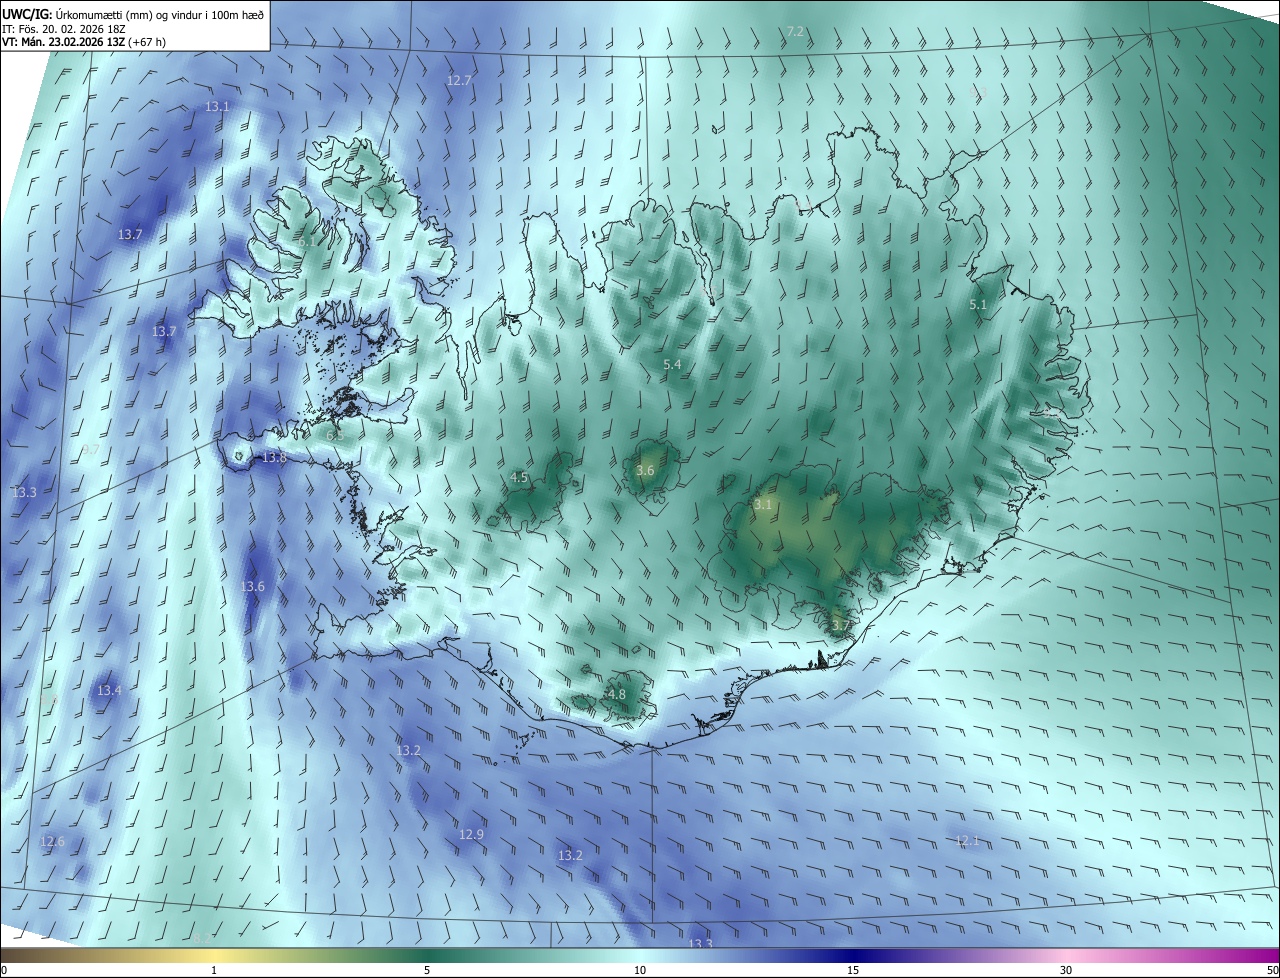
Task: Click the 5.1 value in East Iceland
Action: tap(978, 304)
